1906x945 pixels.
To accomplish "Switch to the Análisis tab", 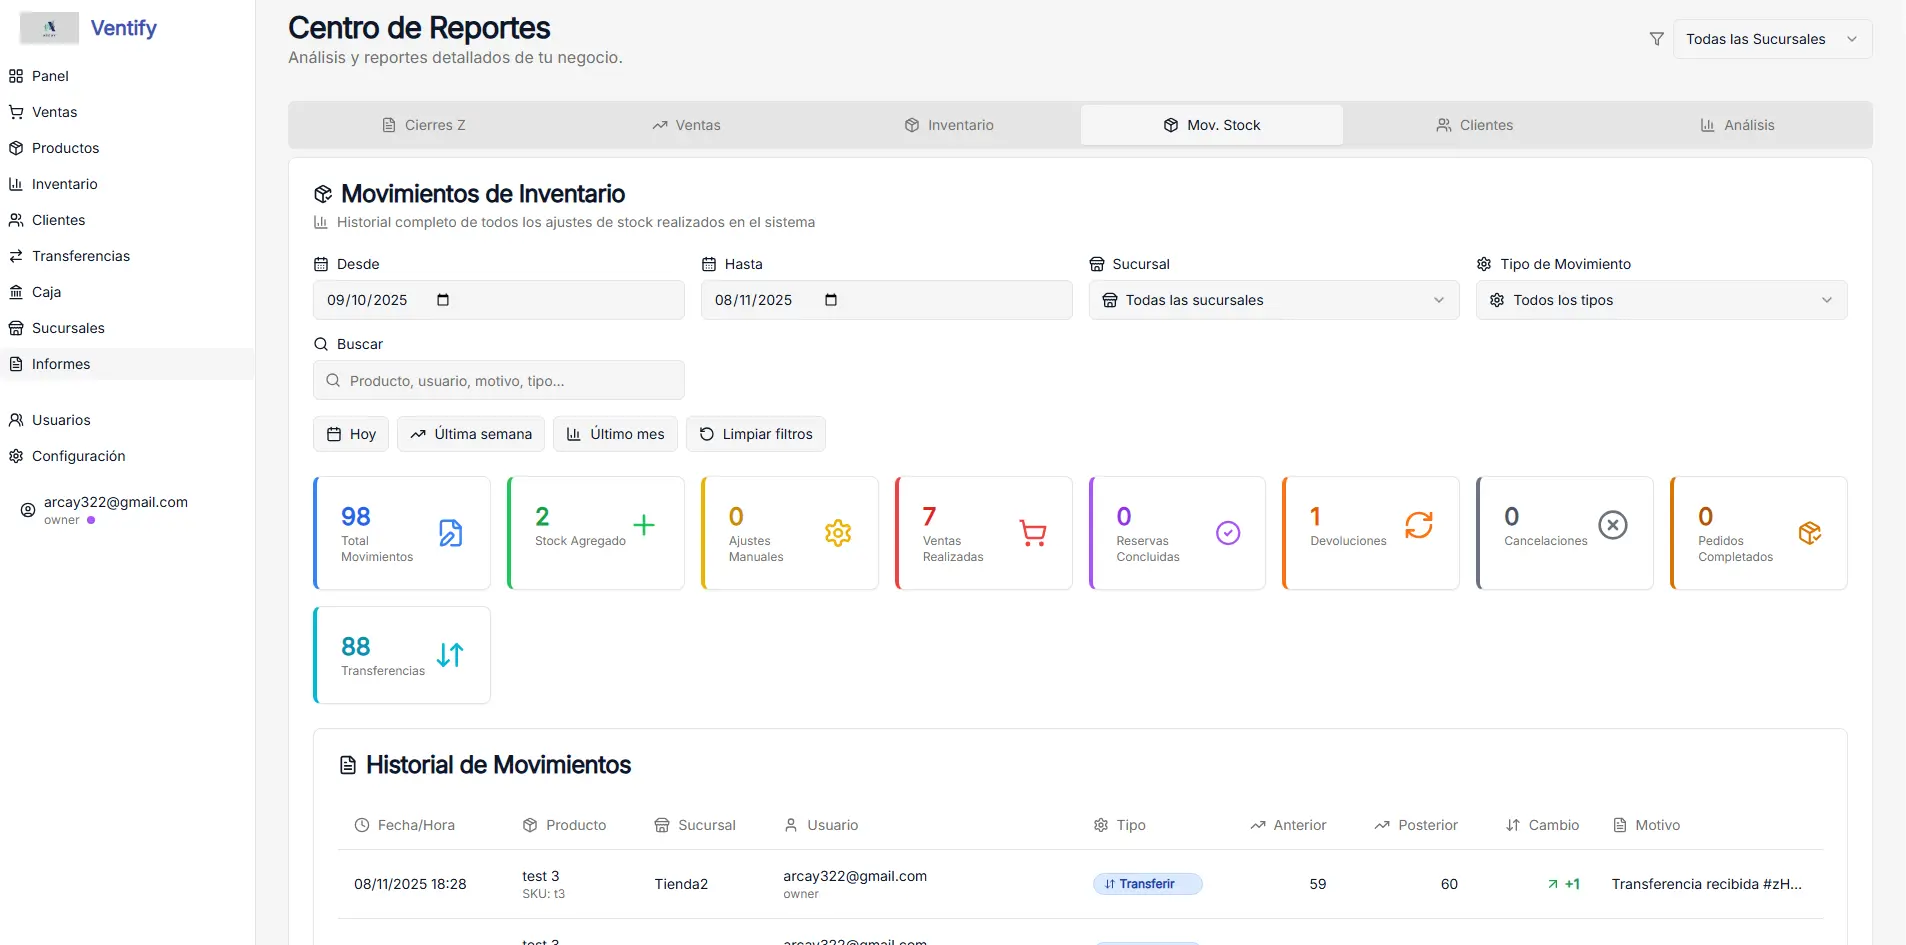I will click(1737, 125).
